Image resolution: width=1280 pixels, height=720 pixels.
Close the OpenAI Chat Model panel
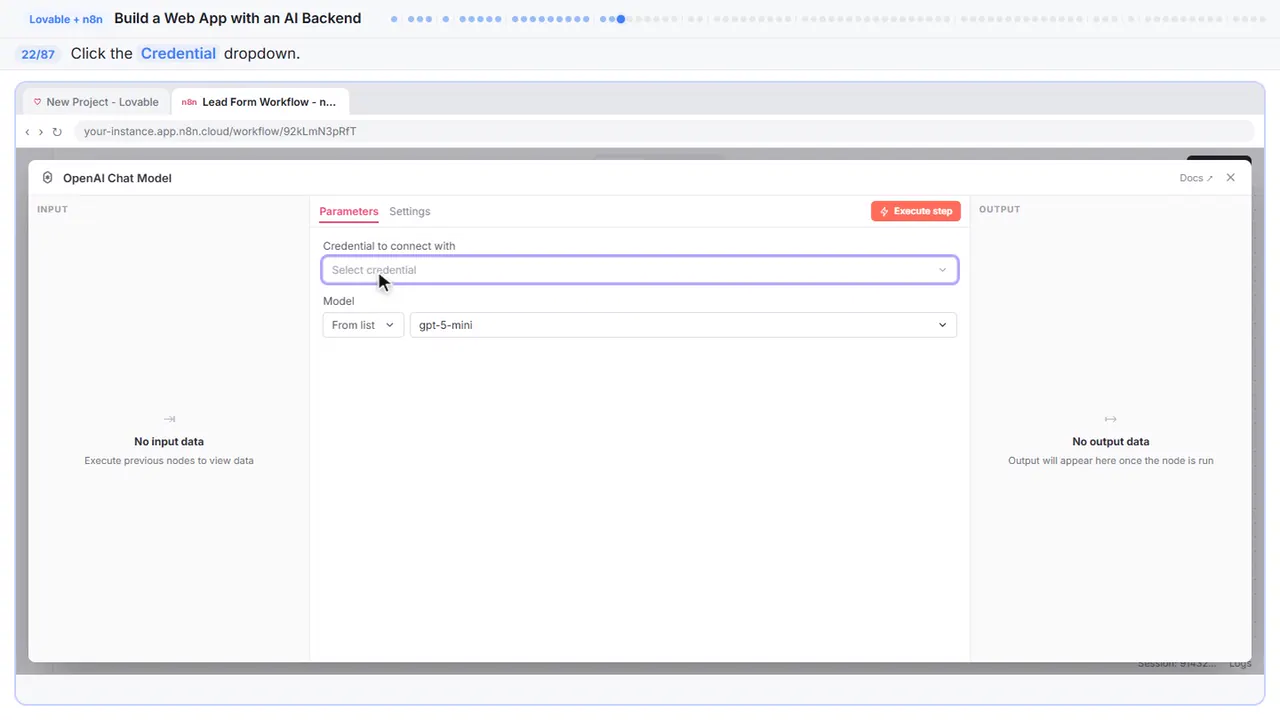click(x=1231, y=178)
